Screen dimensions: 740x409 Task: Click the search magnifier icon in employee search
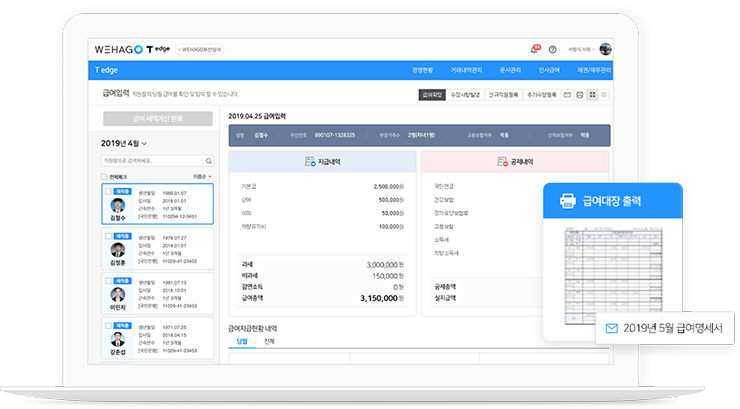click(x=208, y=160)
